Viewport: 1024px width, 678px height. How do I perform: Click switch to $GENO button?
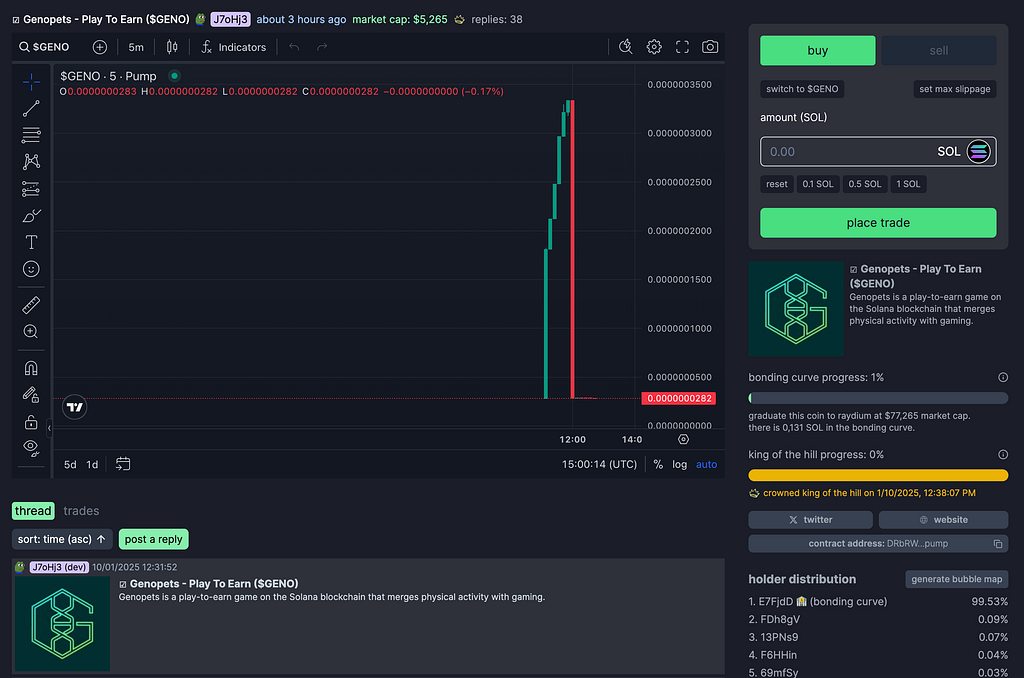[x=802, y=89]
